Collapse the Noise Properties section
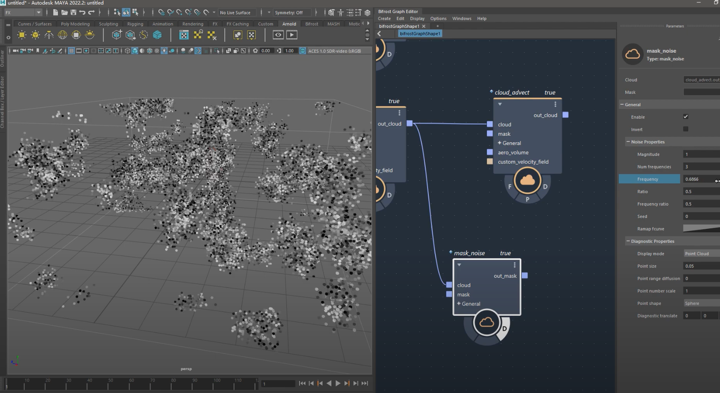 tap(628, 142)
